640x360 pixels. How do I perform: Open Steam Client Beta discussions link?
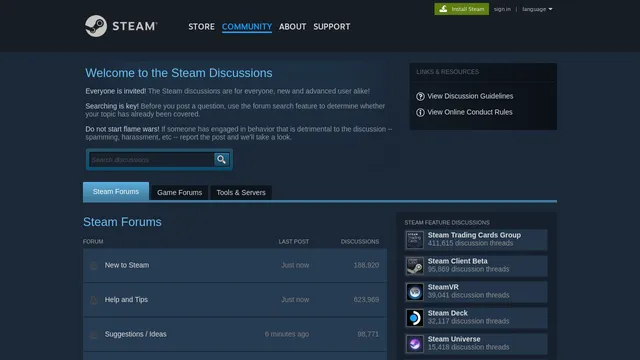(x=458, y=261)
